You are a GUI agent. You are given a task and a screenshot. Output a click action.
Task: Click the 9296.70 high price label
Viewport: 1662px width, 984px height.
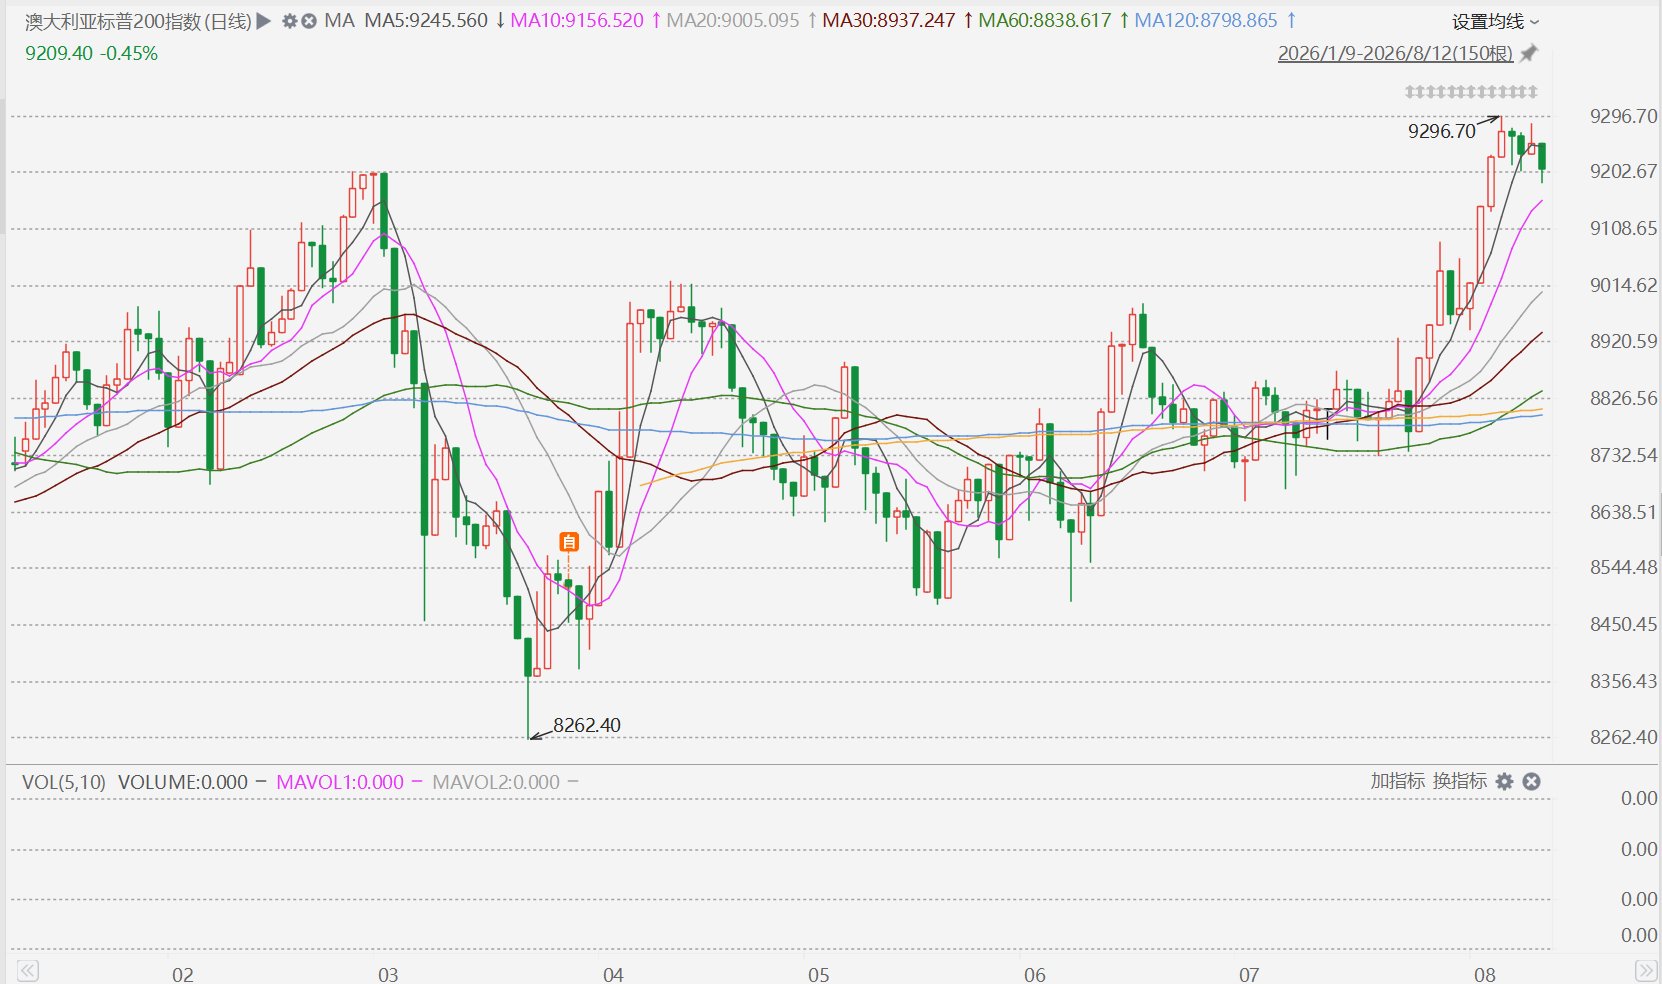1441,131
